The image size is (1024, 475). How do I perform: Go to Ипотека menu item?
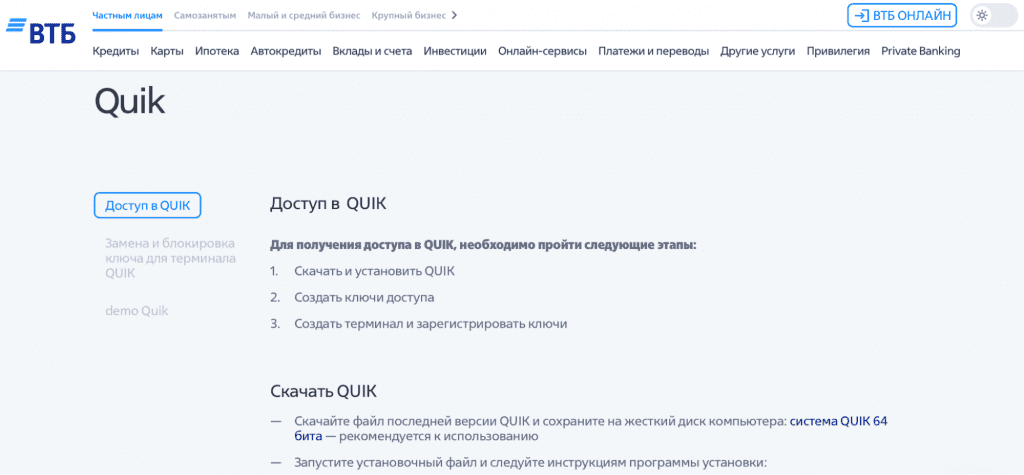click(217, 51)
